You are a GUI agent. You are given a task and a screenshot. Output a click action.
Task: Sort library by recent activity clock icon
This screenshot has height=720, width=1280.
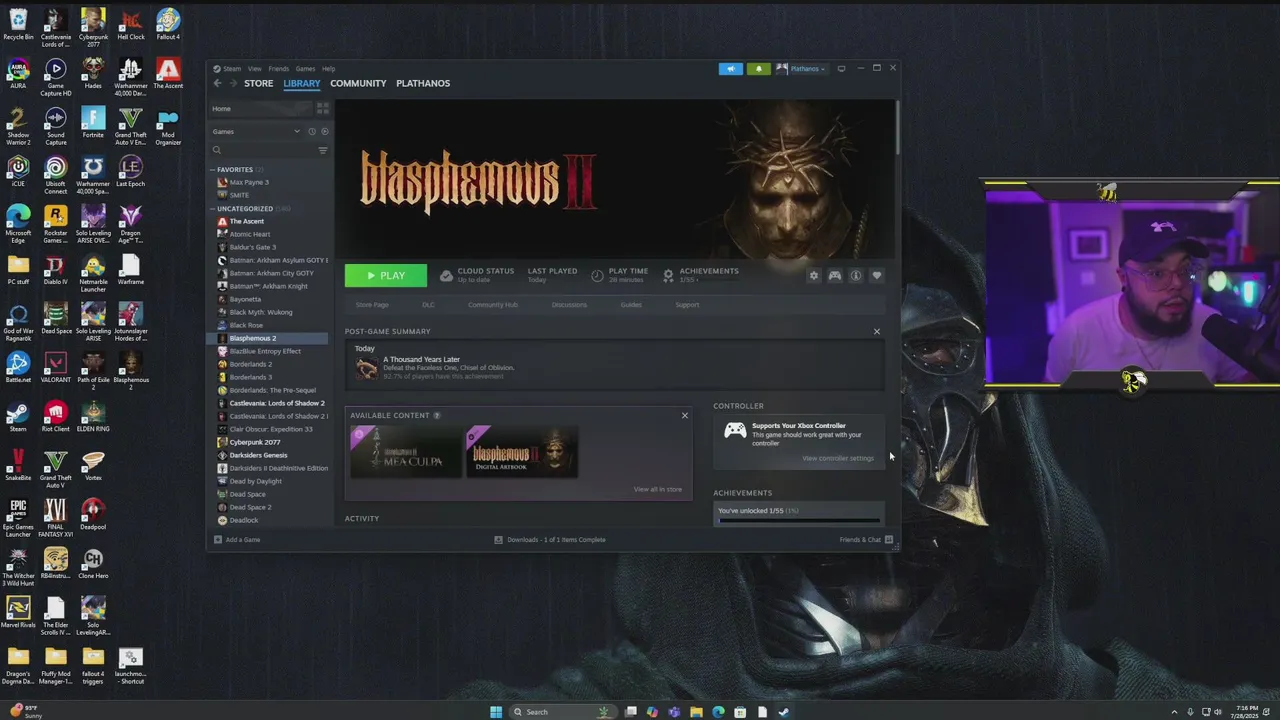tap(312, 132)
